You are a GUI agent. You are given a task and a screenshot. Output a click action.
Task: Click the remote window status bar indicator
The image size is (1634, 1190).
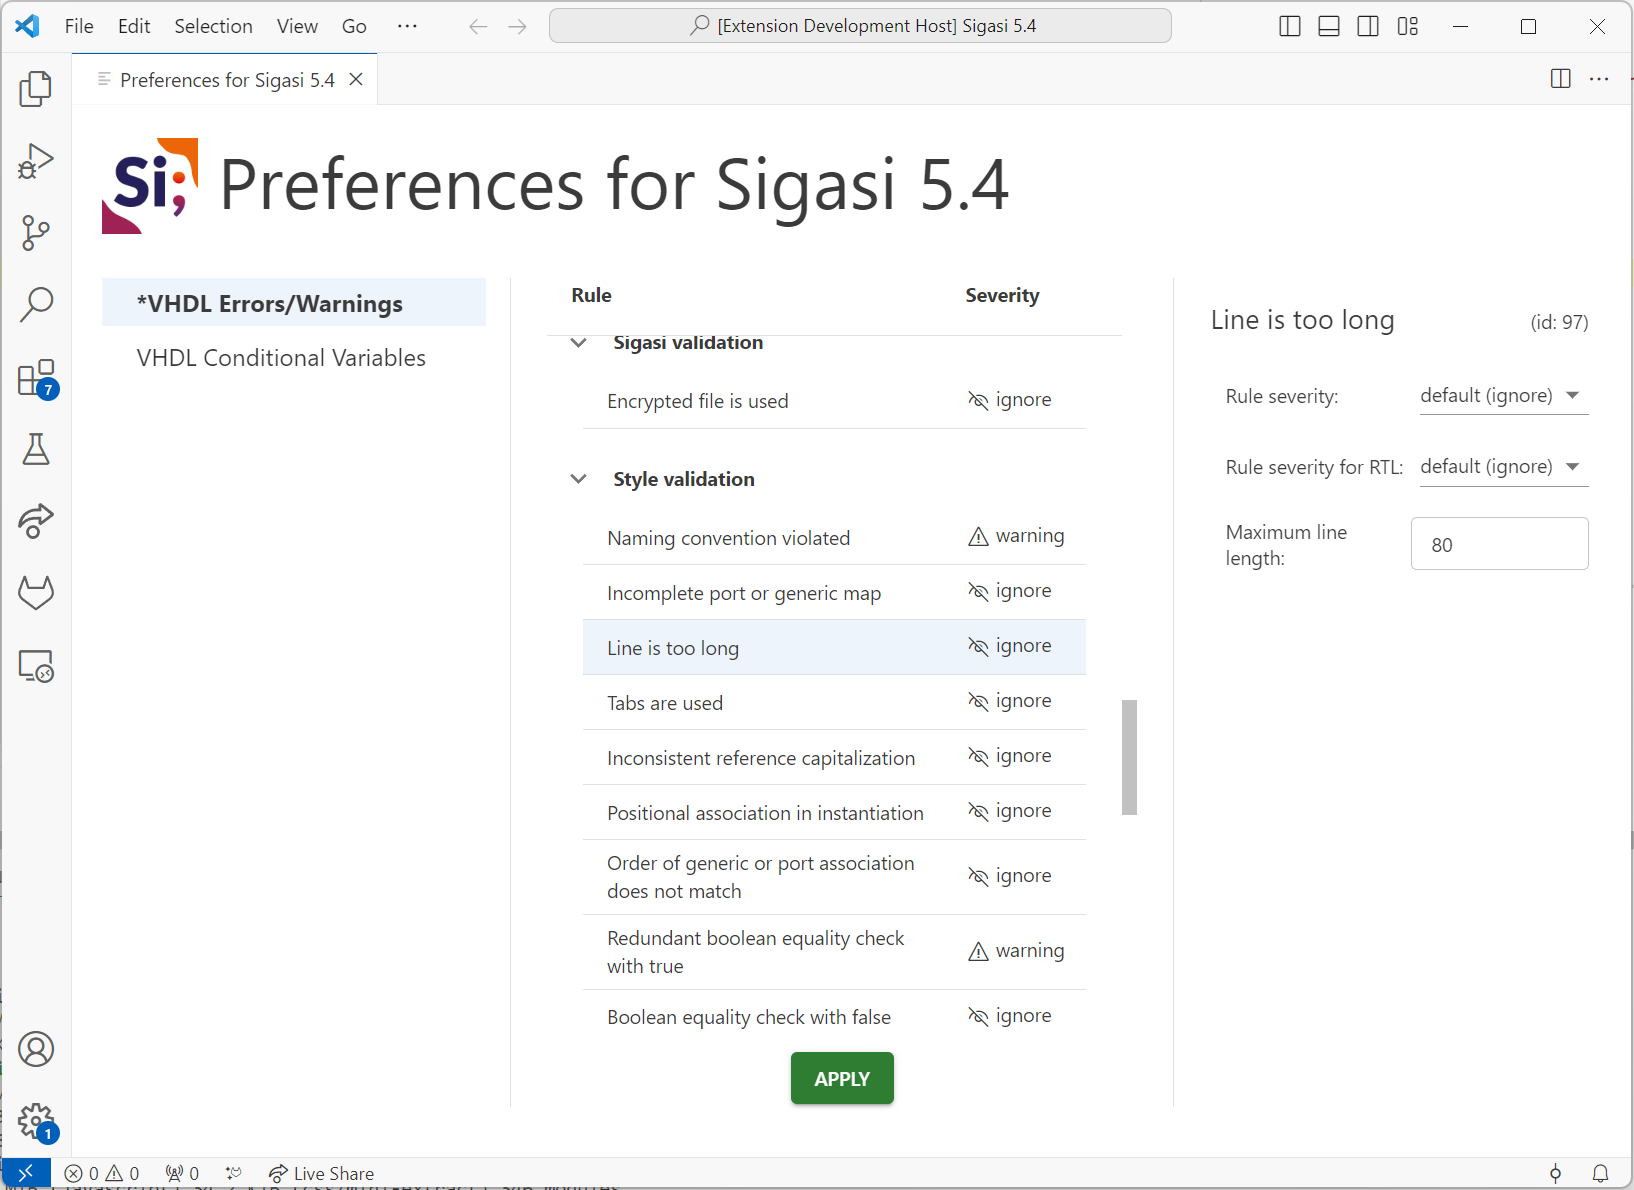[26, 1173]
